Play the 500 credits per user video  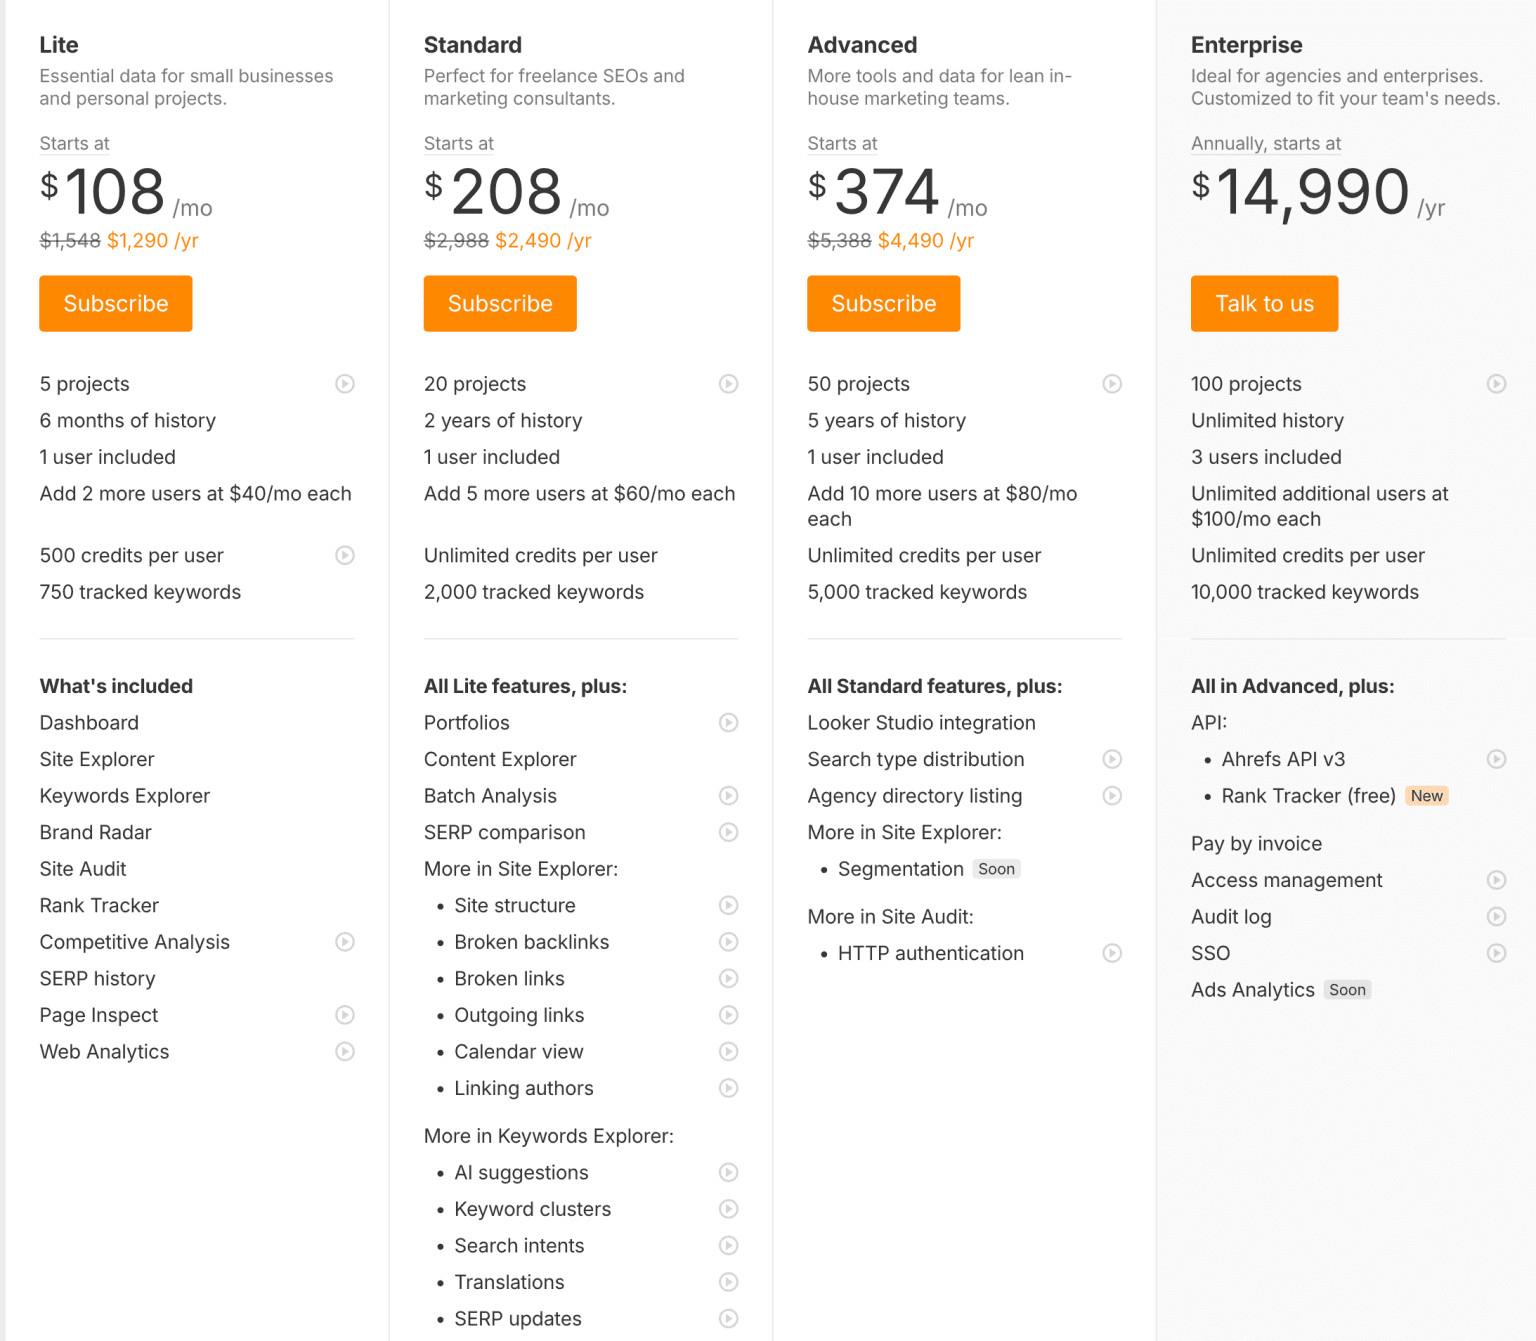(345, 555)
